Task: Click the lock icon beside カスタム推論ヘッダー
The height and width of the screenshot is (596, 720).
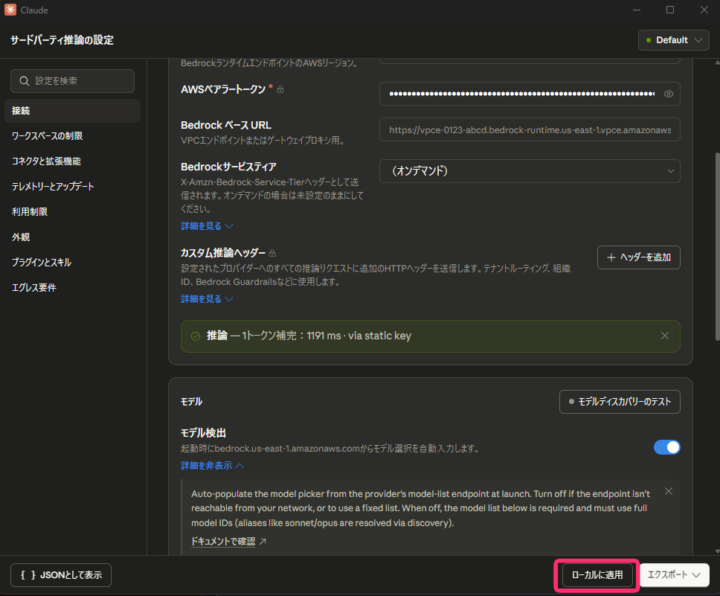Action: [x=272, y=253]
